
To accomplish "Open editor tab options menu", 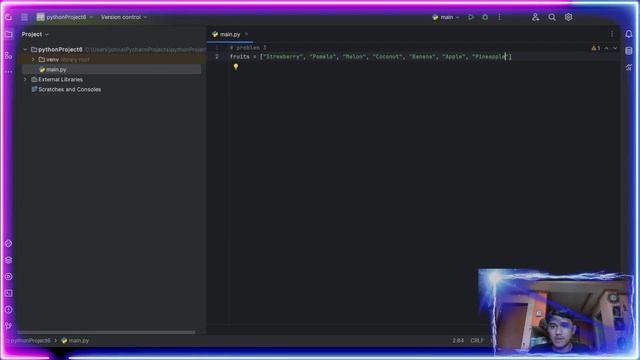I will click(611, 34).
